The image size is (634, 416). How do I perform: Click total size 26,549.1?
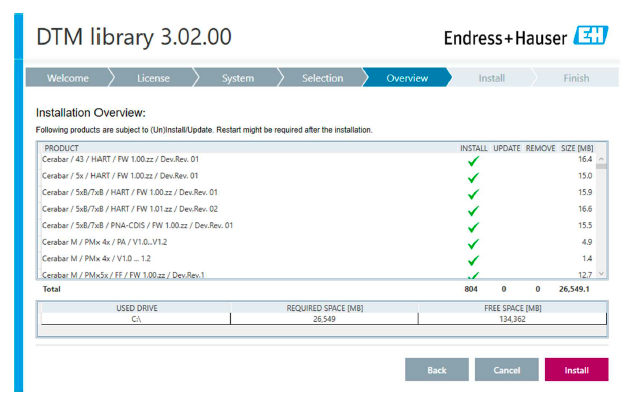click(x=574, y=289)
